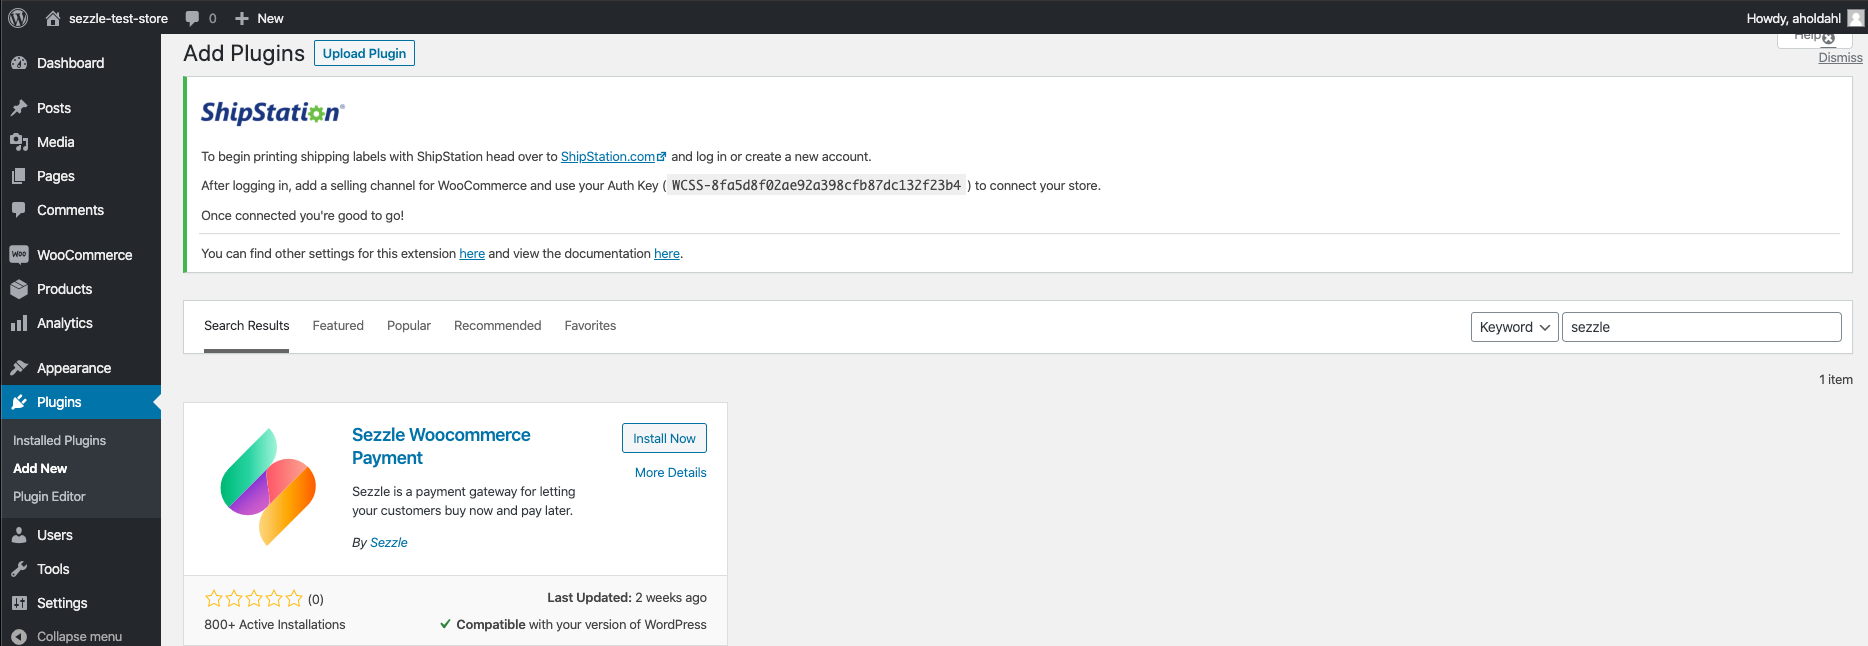Click the Analytics bar chart icon
This screenshot has width=1868, height=646.
(19, 323)
